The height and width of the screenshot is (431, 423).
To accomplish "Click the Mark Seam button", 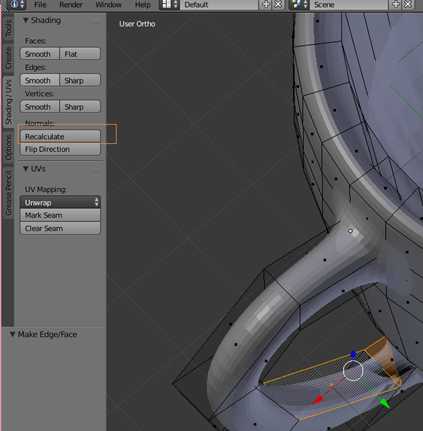I will (60, 215).
